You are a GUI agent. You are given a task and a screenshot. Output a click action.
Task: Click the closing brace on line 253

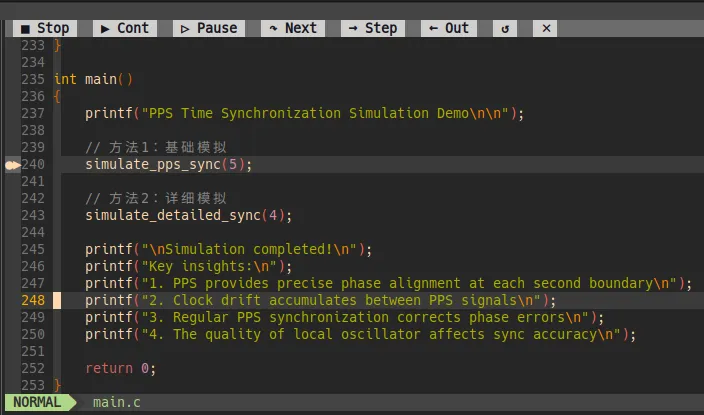point(57,385)
